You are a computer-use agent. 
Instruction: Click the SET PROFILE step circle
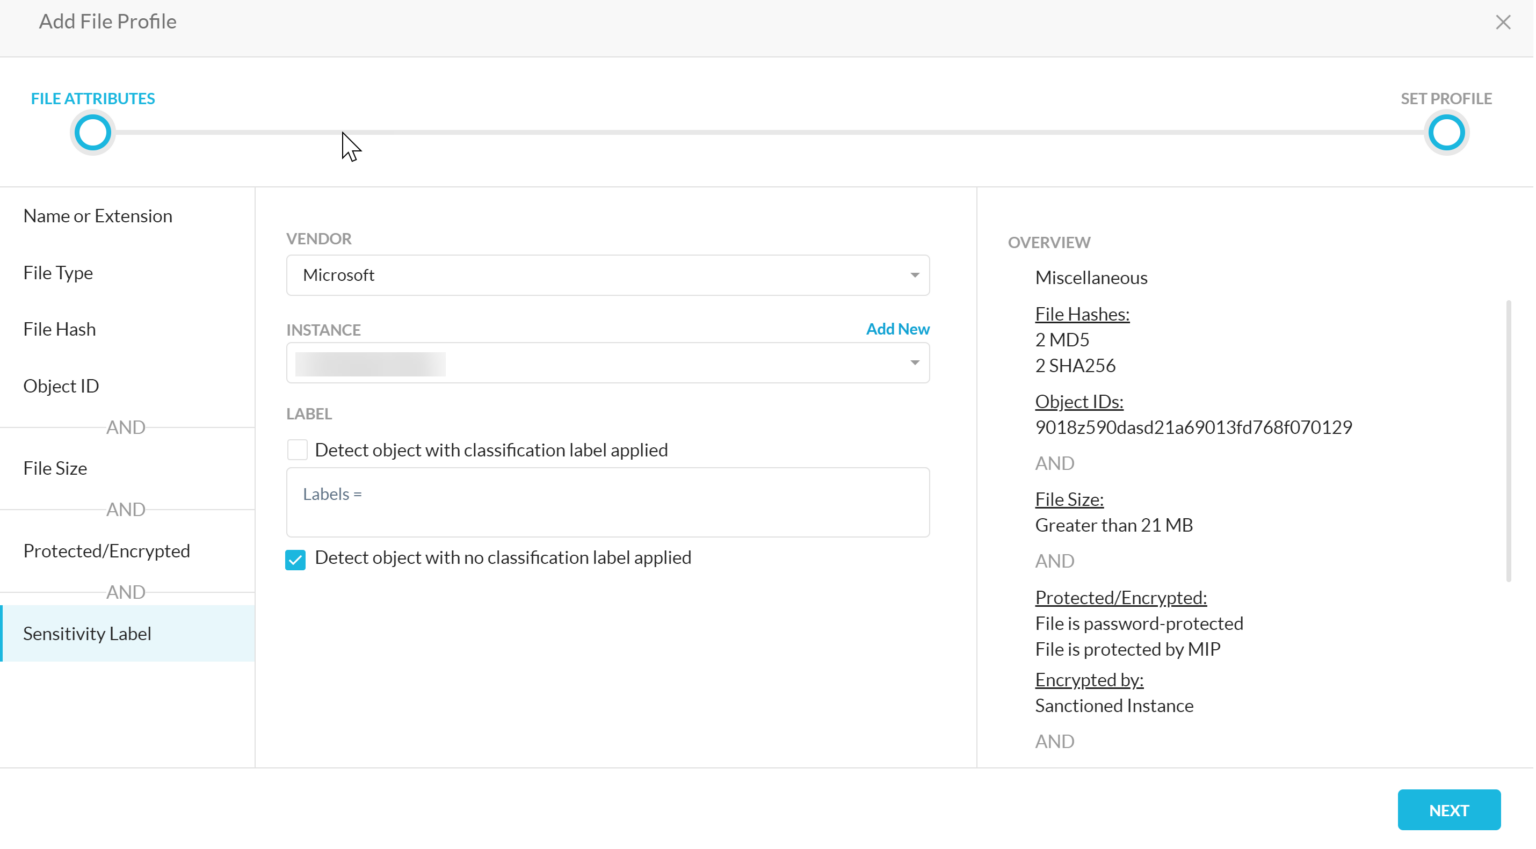[x=1446, y=131]
